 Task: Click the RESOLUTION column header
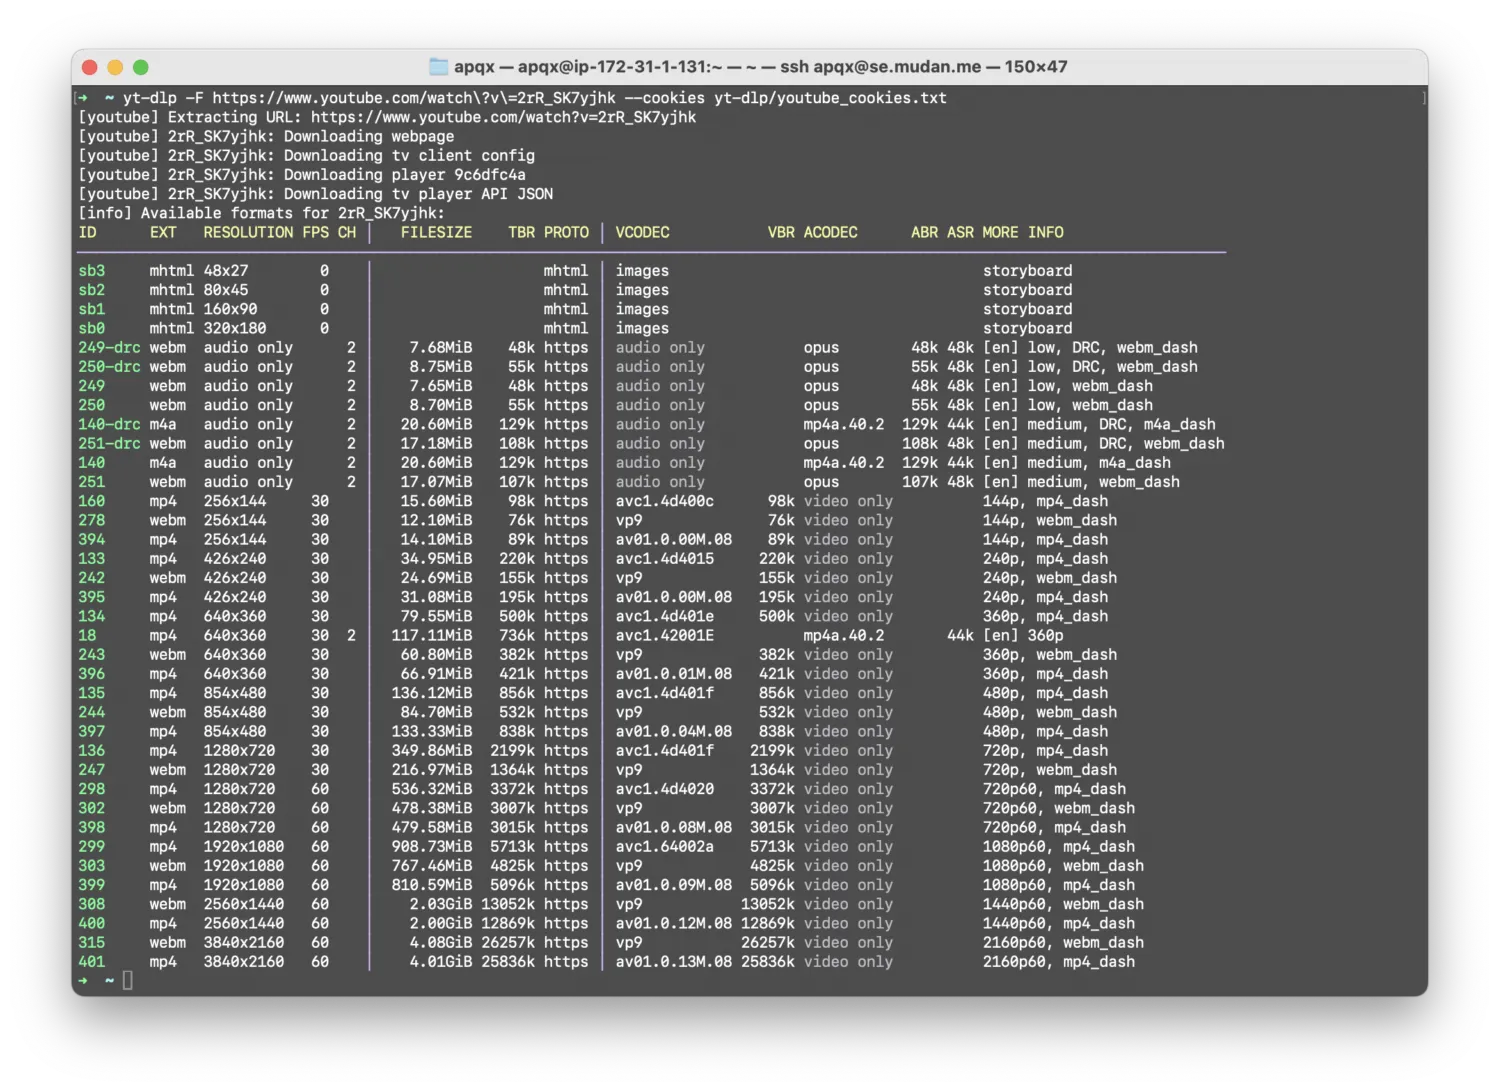click(x=248, y=232)
